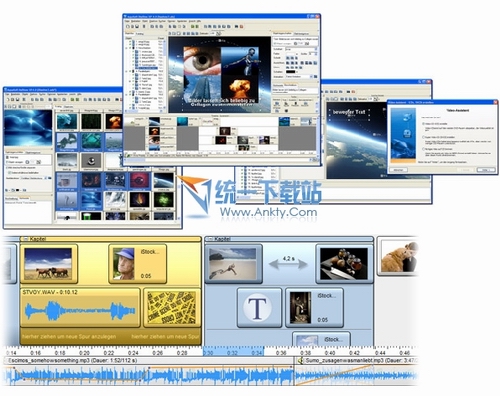Open the animation dropdown in center properties panel
This screenshot has width=500, height=396.
point(311,76)
